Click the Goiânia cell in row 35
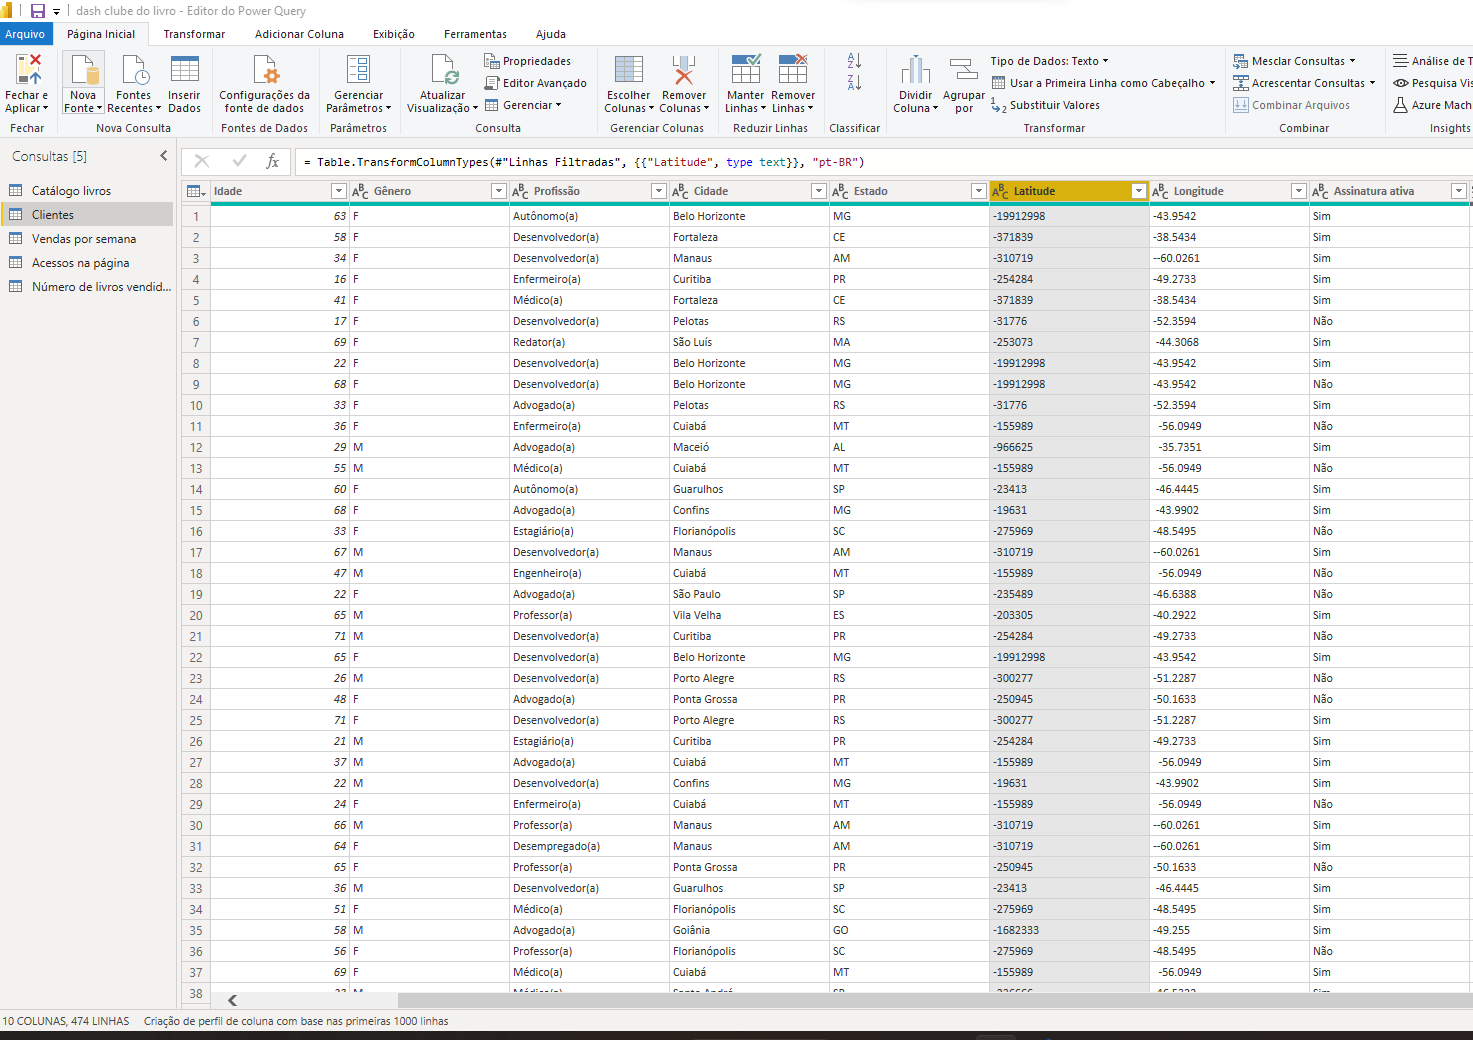 point(749,930)
